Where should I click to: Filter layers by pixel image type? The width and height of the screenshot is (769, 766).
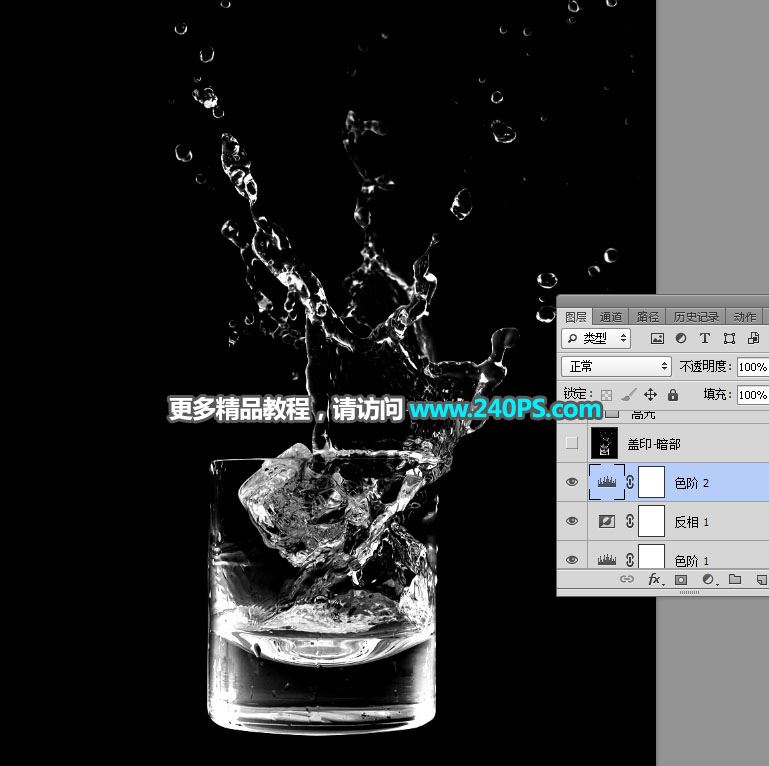click(657, 339)
